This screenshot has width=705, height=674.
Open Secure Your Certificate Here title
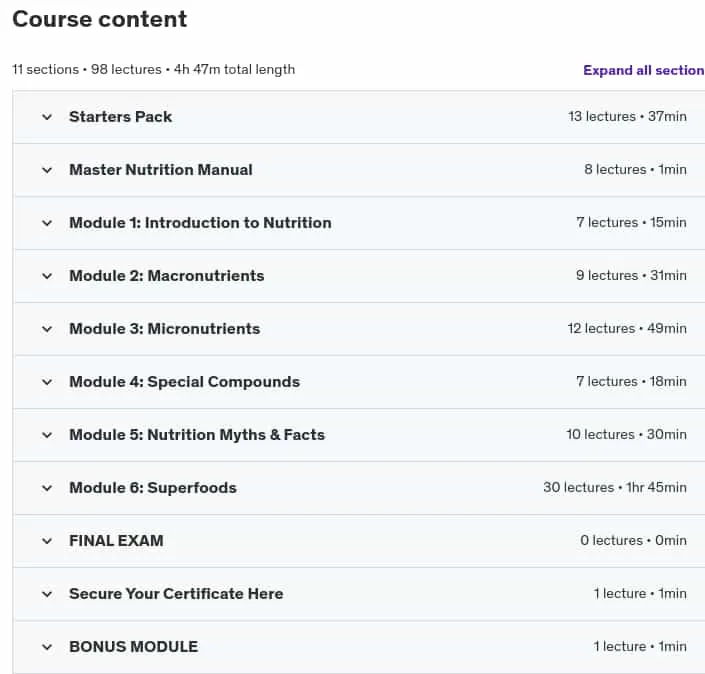[x=176, y=594]
